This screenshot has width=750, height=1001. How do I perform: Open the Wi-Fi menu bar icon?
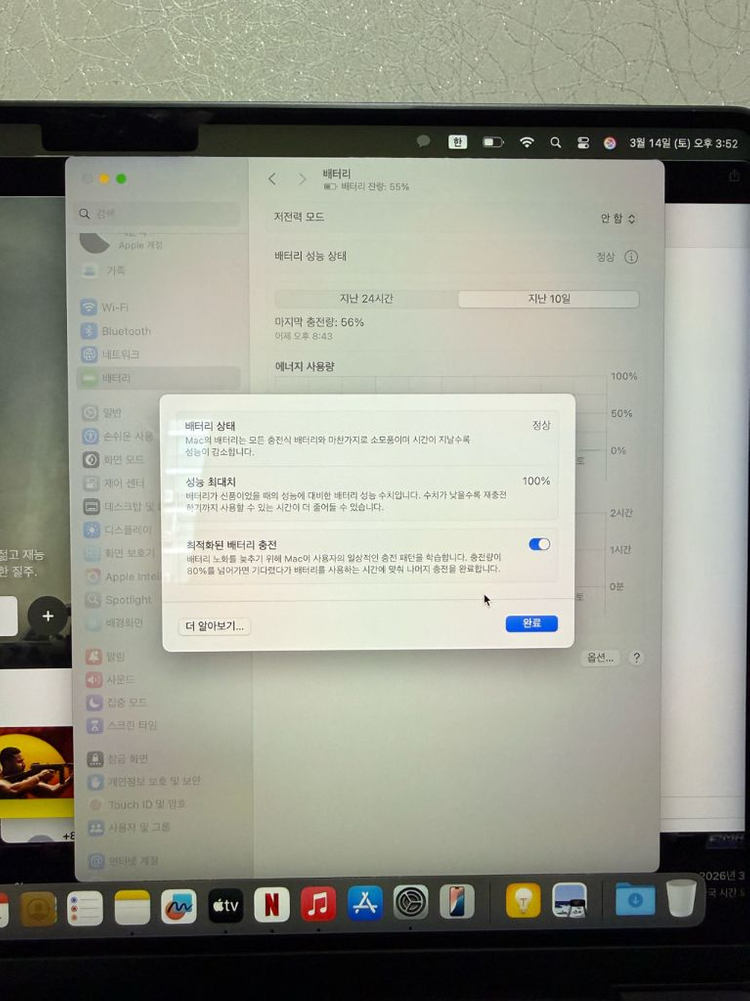(x=527, y=142)
